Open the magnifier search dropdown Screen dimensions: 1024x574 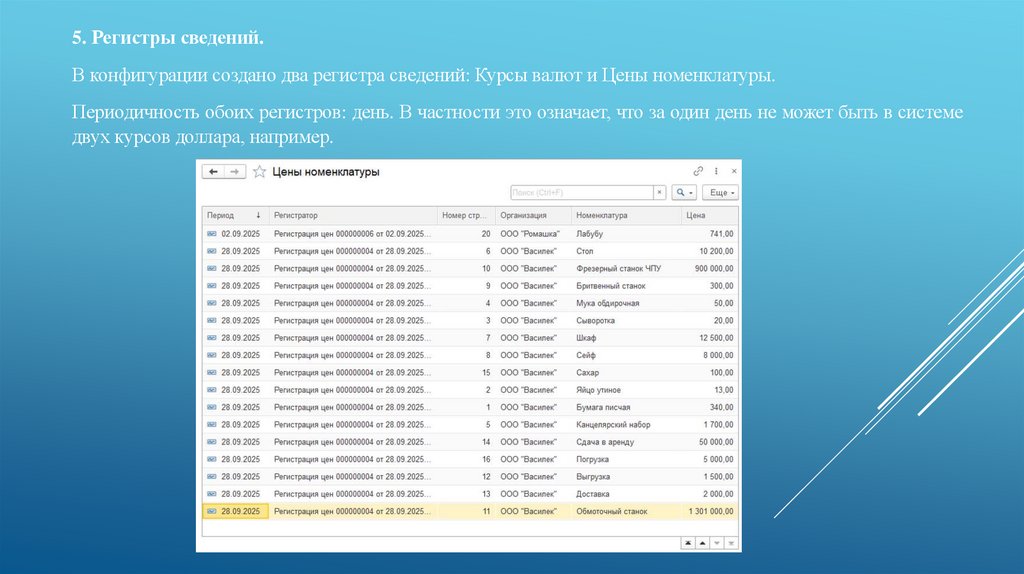[x=684, y=193]
